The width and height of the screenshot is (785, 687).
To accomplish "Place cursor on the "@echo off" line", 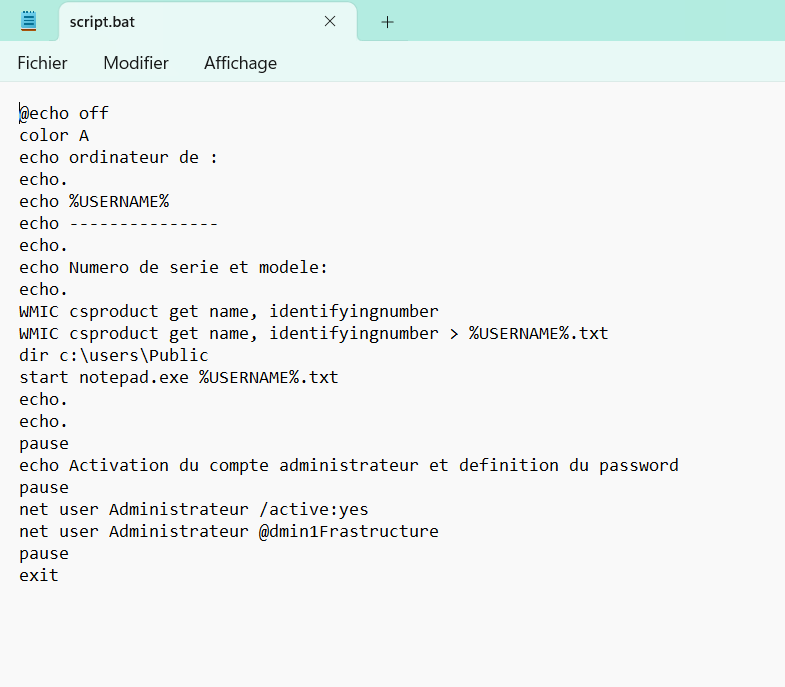I will coord(64,113).
